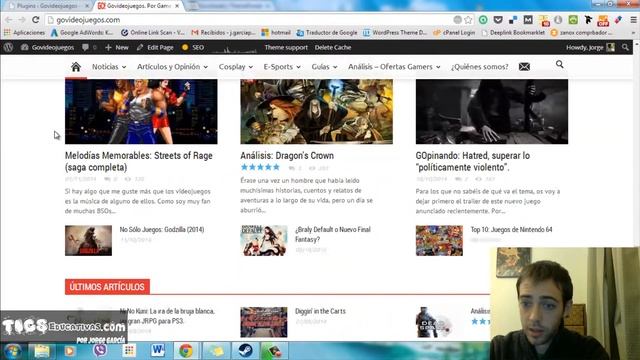Open No Sólo Juegos: Godzilla (2014) article
Image resolution: width=640 pixels, height=360 pixels.
[162, 229]
